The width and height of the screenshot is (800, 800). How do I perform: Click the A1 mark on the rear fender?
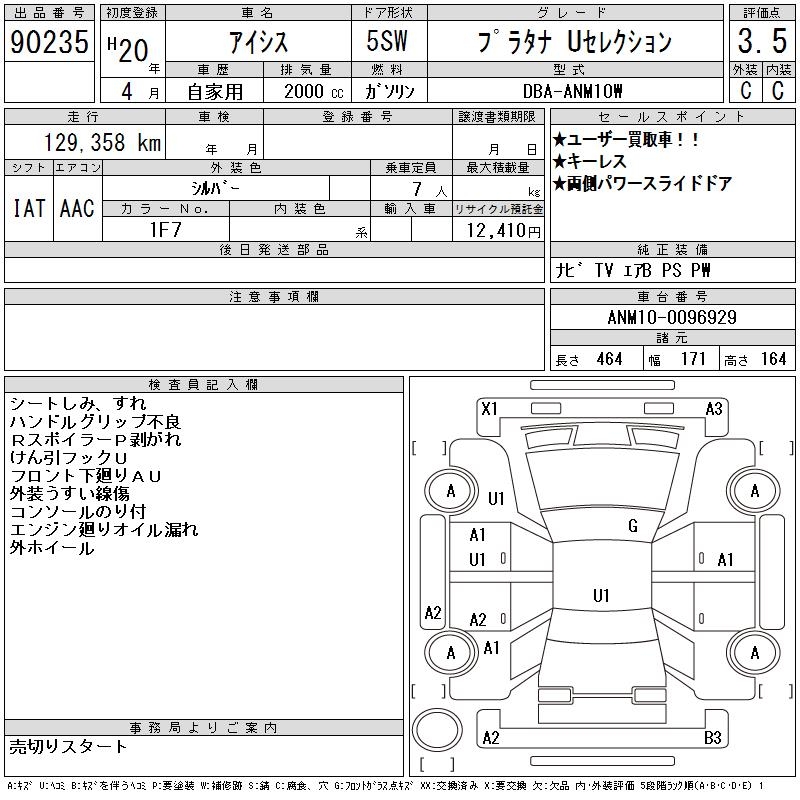(491, 648)
